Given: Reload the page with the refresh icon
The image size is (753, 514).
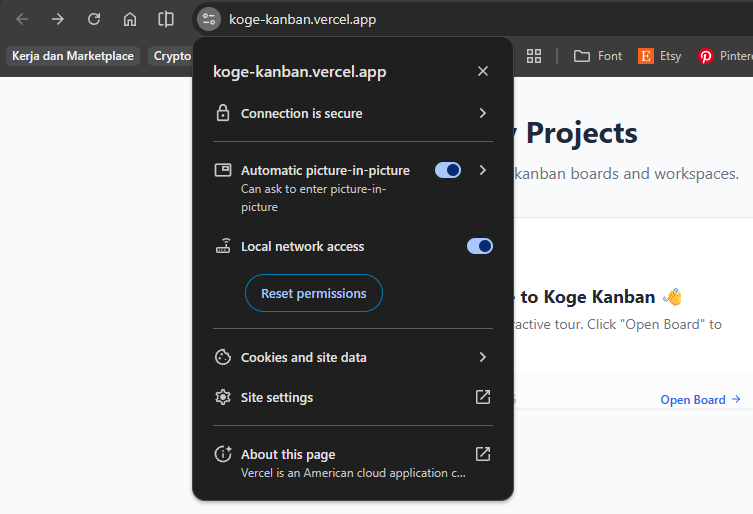Looking at the screenshot, I should coord(94,19).
